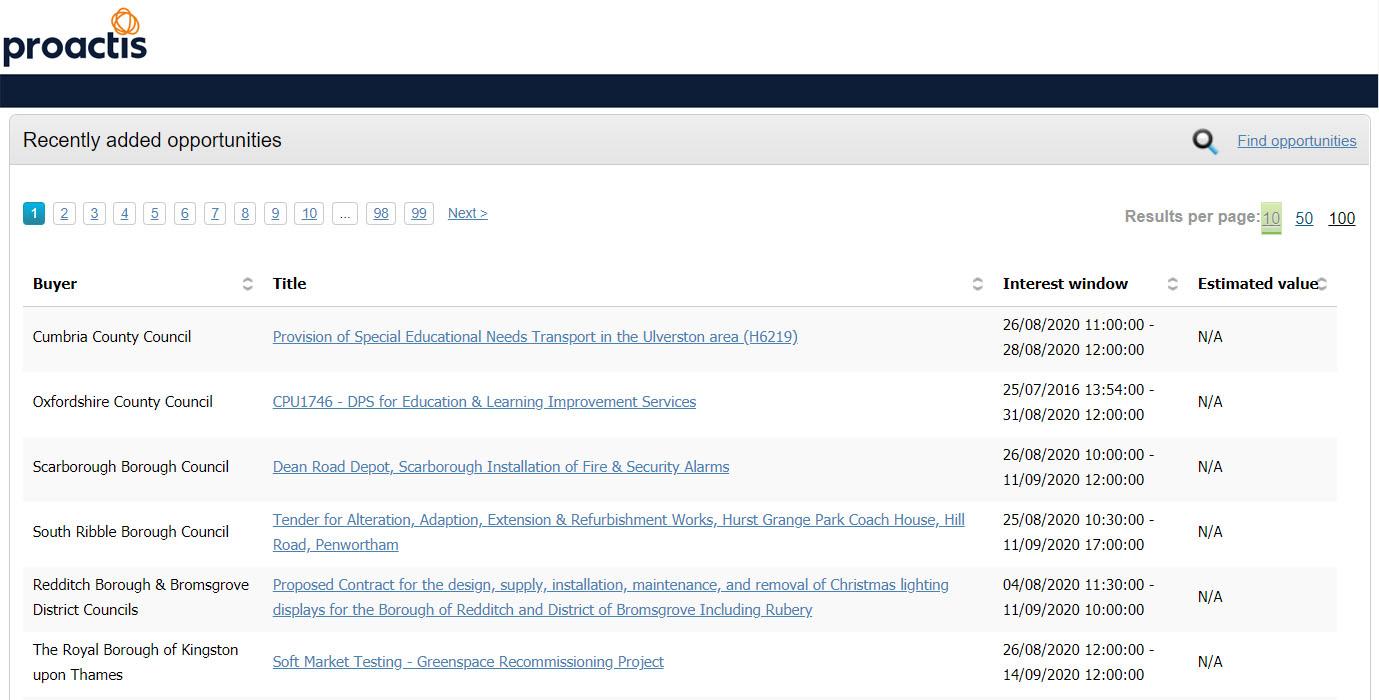Sort by Buyer column arrows
1379x700 pixels.
coord(247,284)
